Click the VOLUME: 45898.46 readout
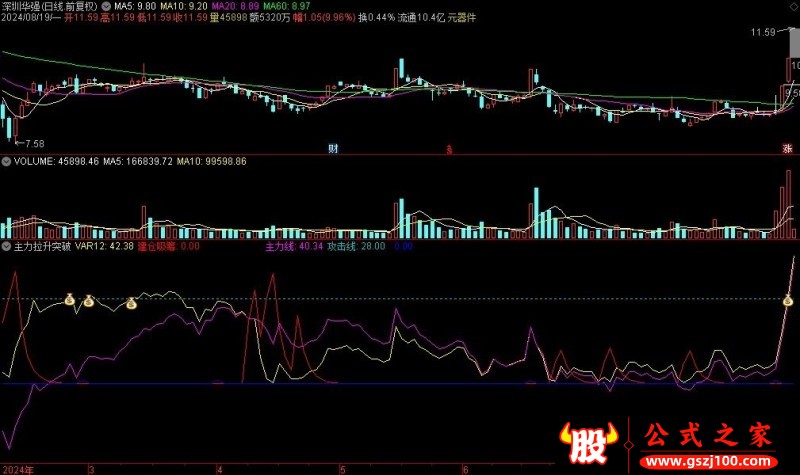Screen dimensions: 800x475 (x=56, y=162)
